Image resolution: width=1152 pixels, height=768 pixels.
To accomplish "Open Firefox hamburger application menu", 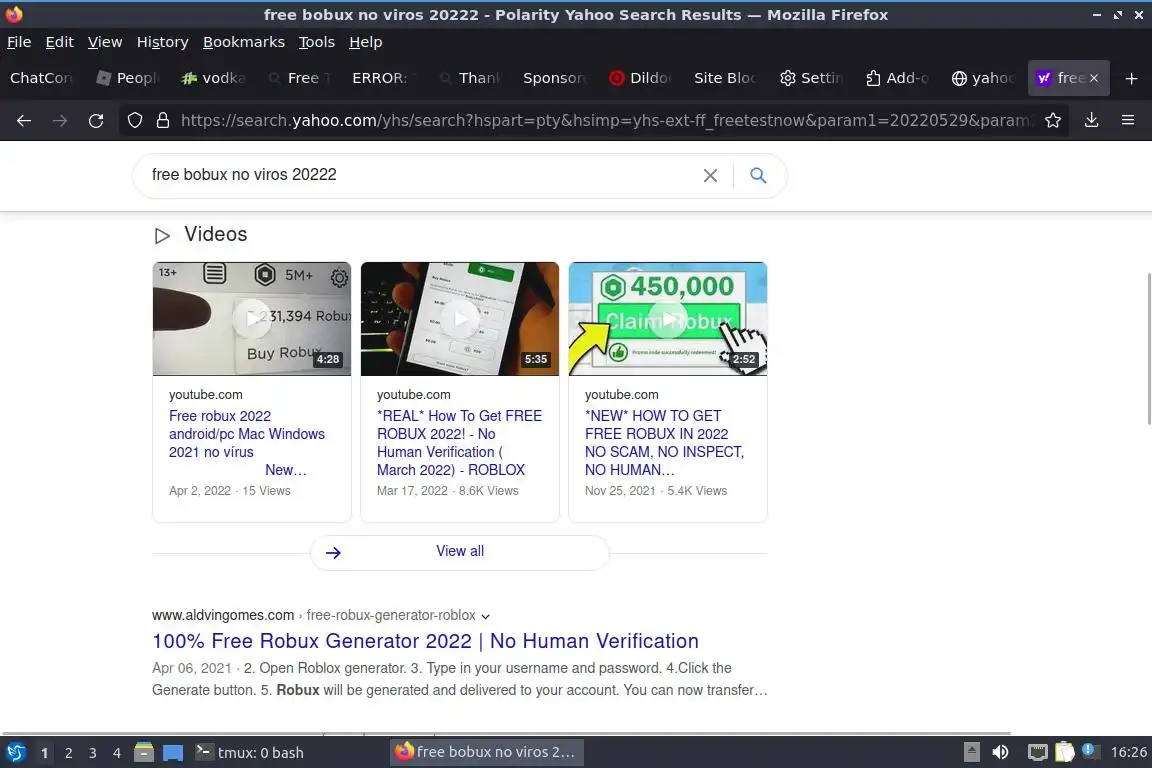I will [x=1128, y=120].
